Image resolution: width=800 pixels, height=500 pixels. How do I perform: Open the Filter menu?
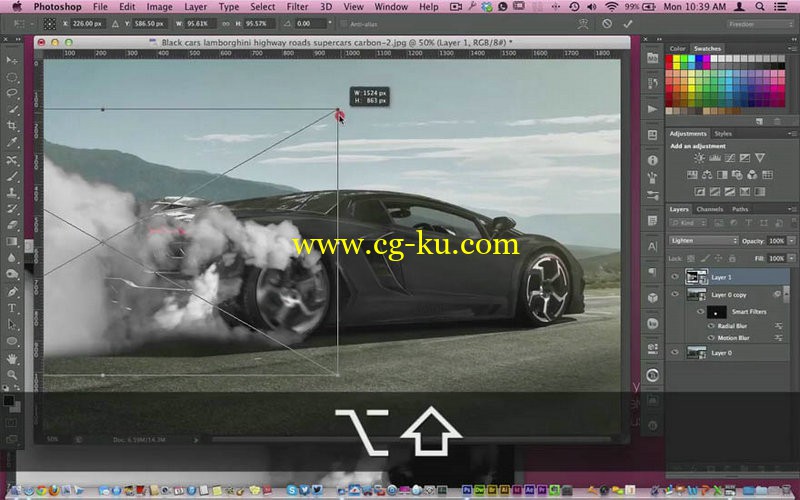pyautogui.click(x=297, y=7)
